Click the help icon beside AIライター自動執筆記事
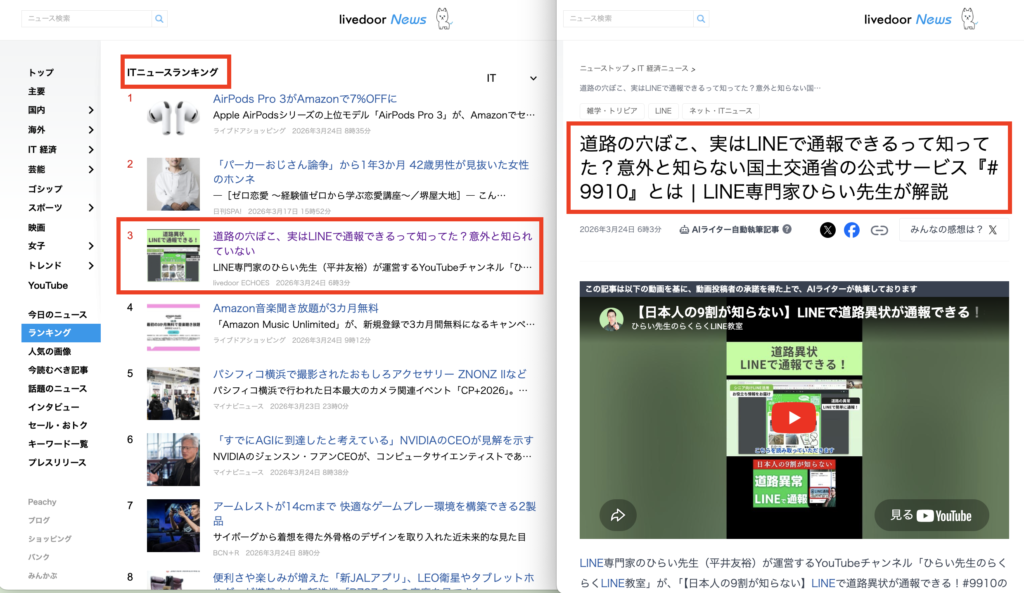 (787, 229)
